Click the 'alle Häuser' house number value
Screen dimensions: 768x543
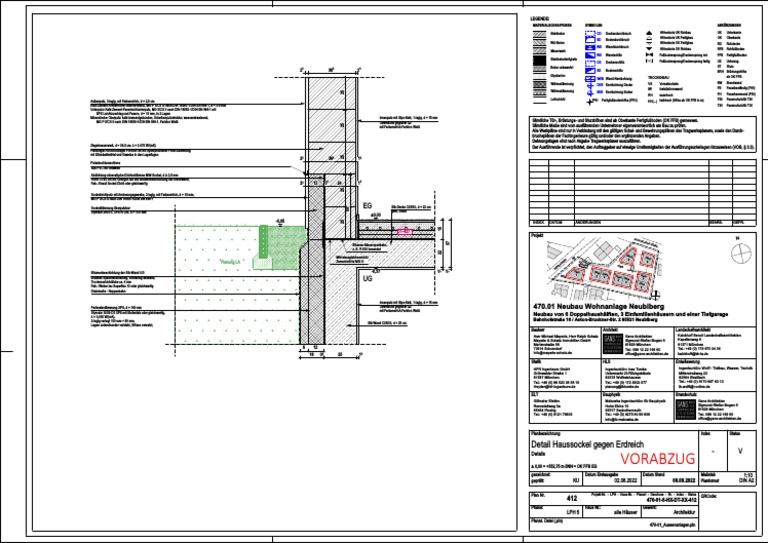tap(625, 512)
